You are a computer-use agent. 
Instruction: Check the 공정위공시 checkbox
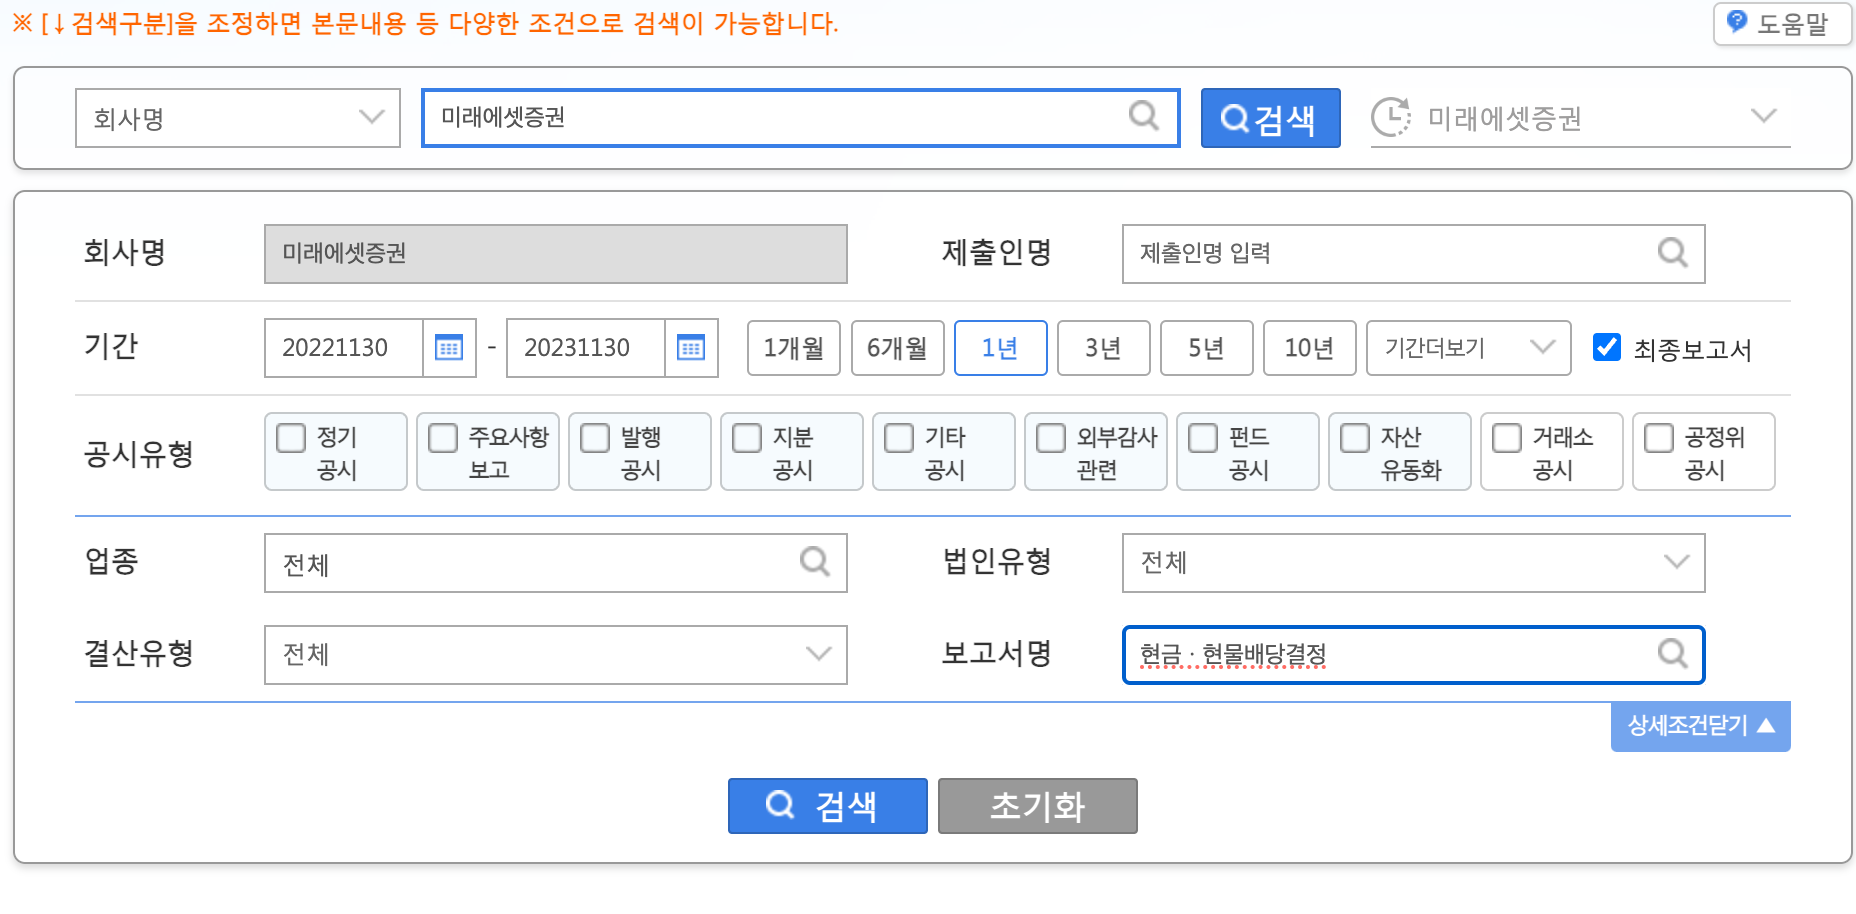coord(1659,438)
